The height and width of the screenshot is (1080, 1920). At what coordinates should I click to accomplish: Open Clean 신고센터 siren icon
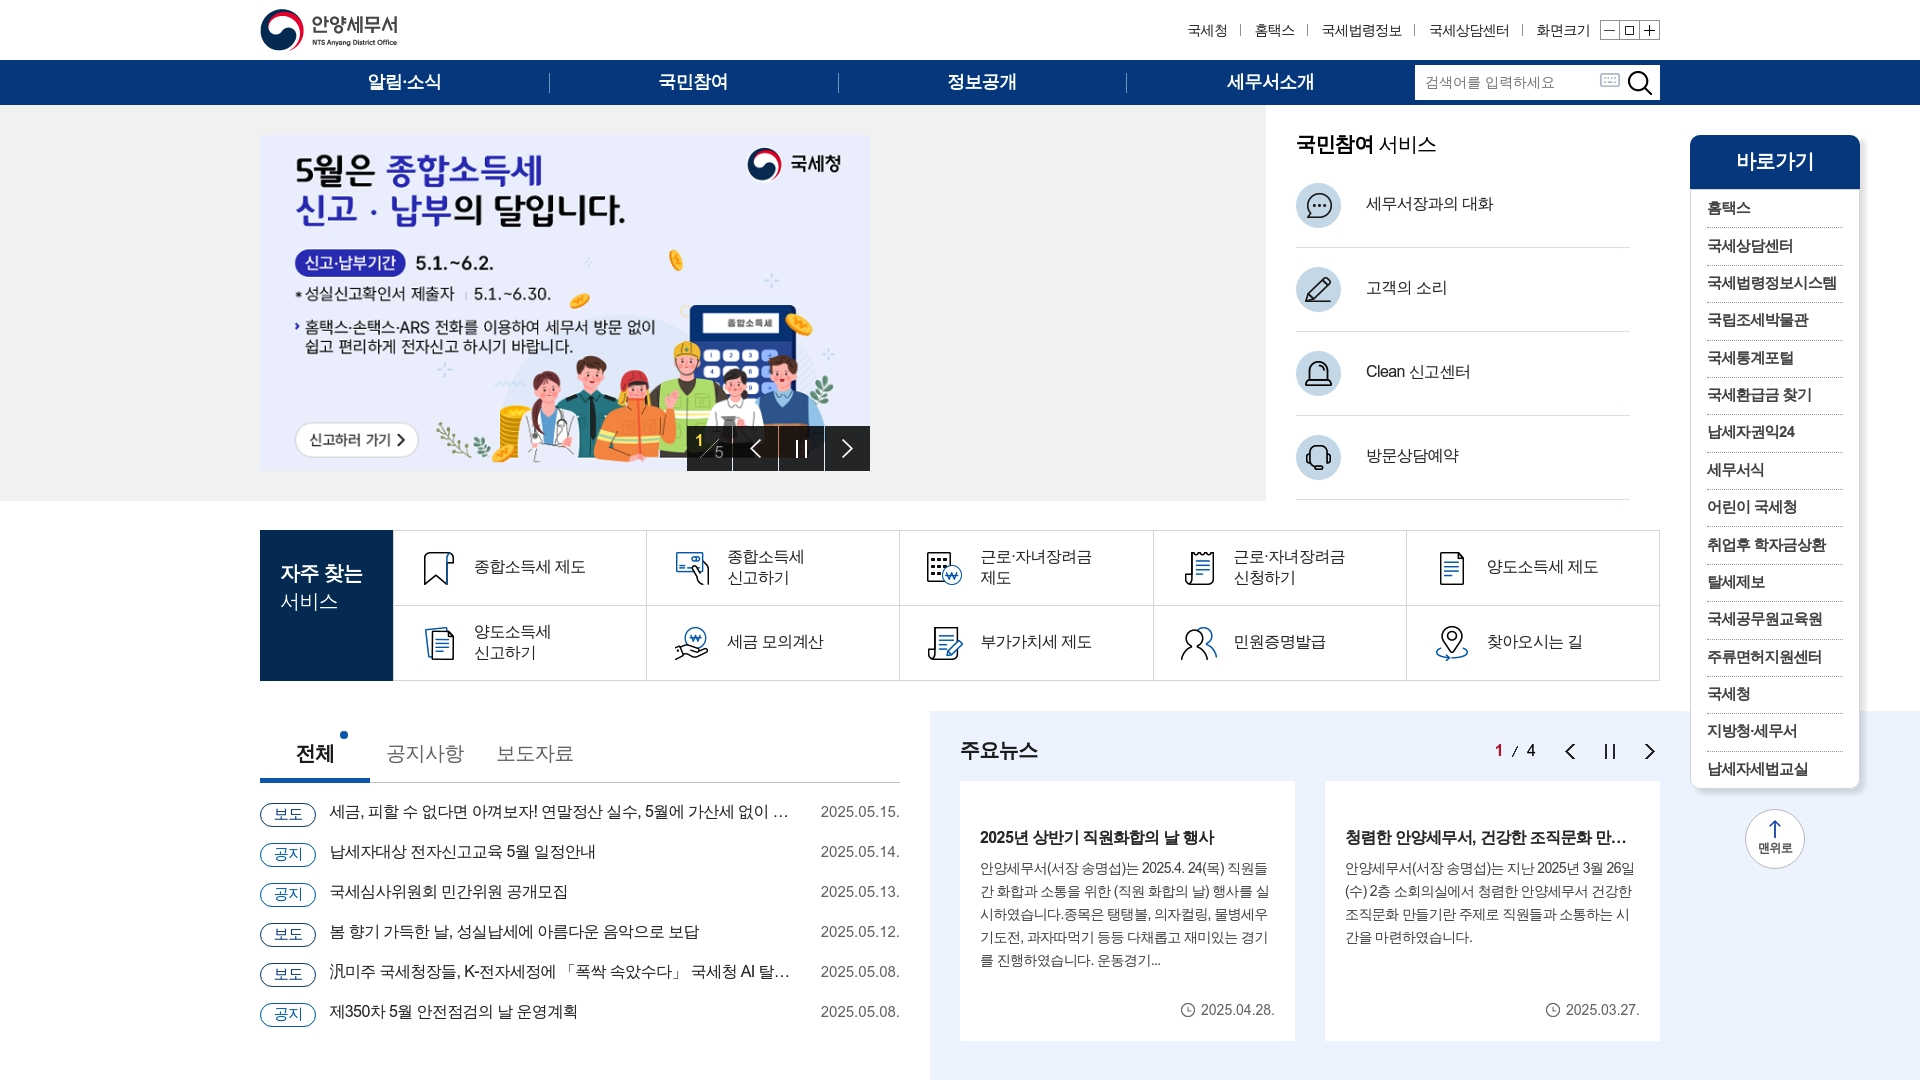click(1318, 373)
